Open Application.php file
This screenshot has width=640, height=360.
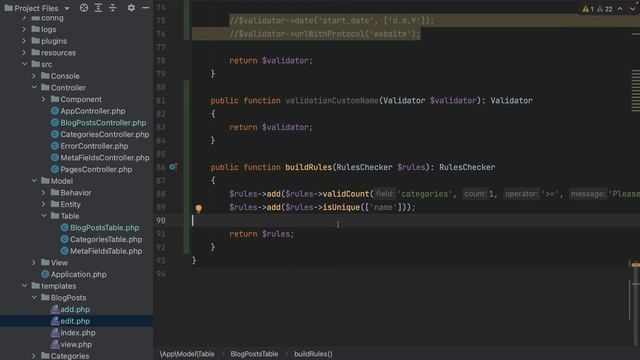(78, 274)
